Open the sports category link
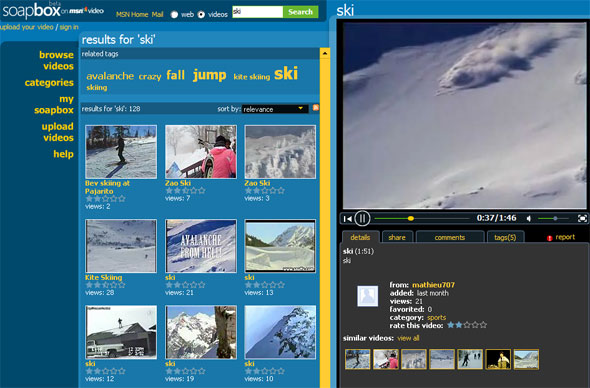The height and width of the screenshot is (388, 590). coord(436,318)
